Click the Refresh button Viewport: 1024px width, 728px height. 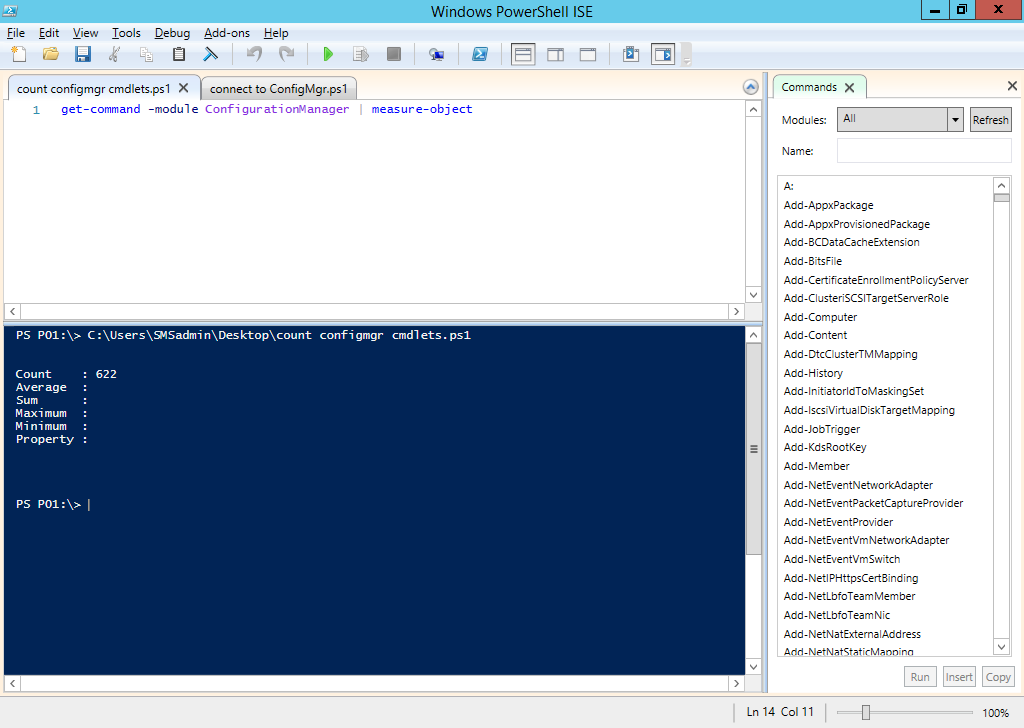[990, 120]
